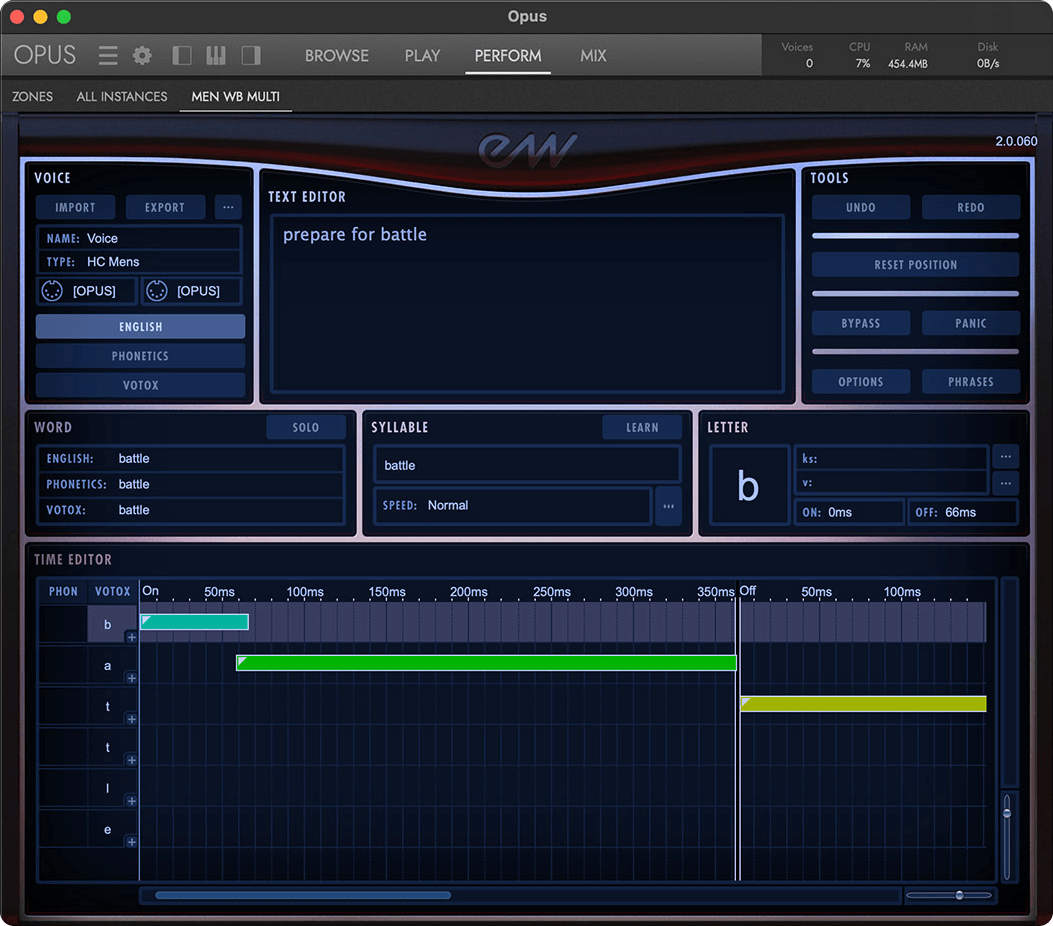Toggle the BYPASS button
The height and width of the screenshot is (926, 1053).
pos(861,323)
